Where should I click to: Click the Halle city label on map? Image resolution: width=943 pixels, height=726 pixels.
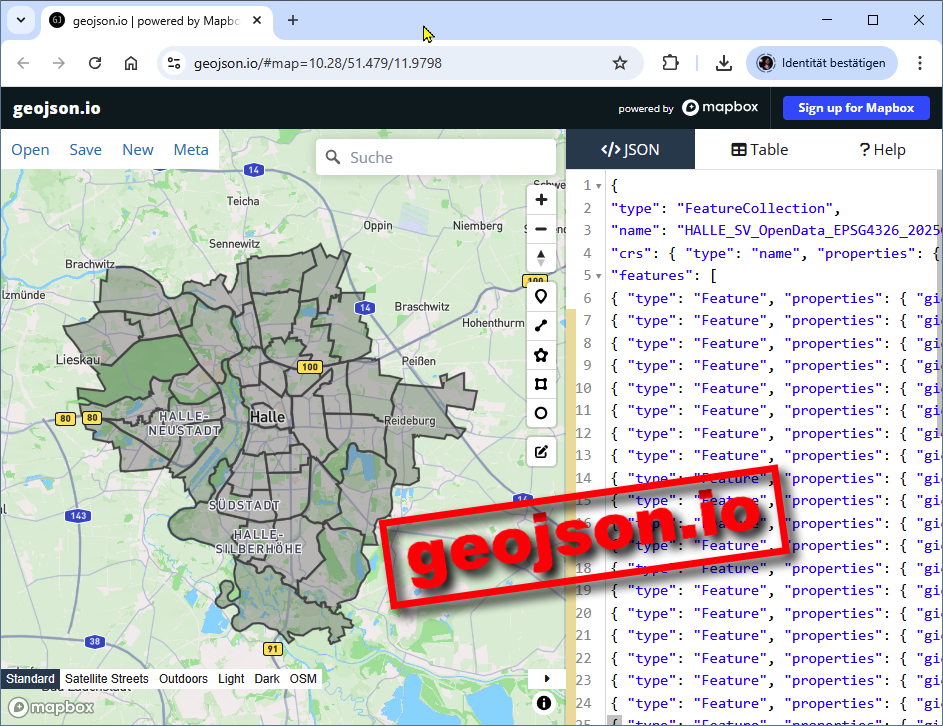coord(268,417)
